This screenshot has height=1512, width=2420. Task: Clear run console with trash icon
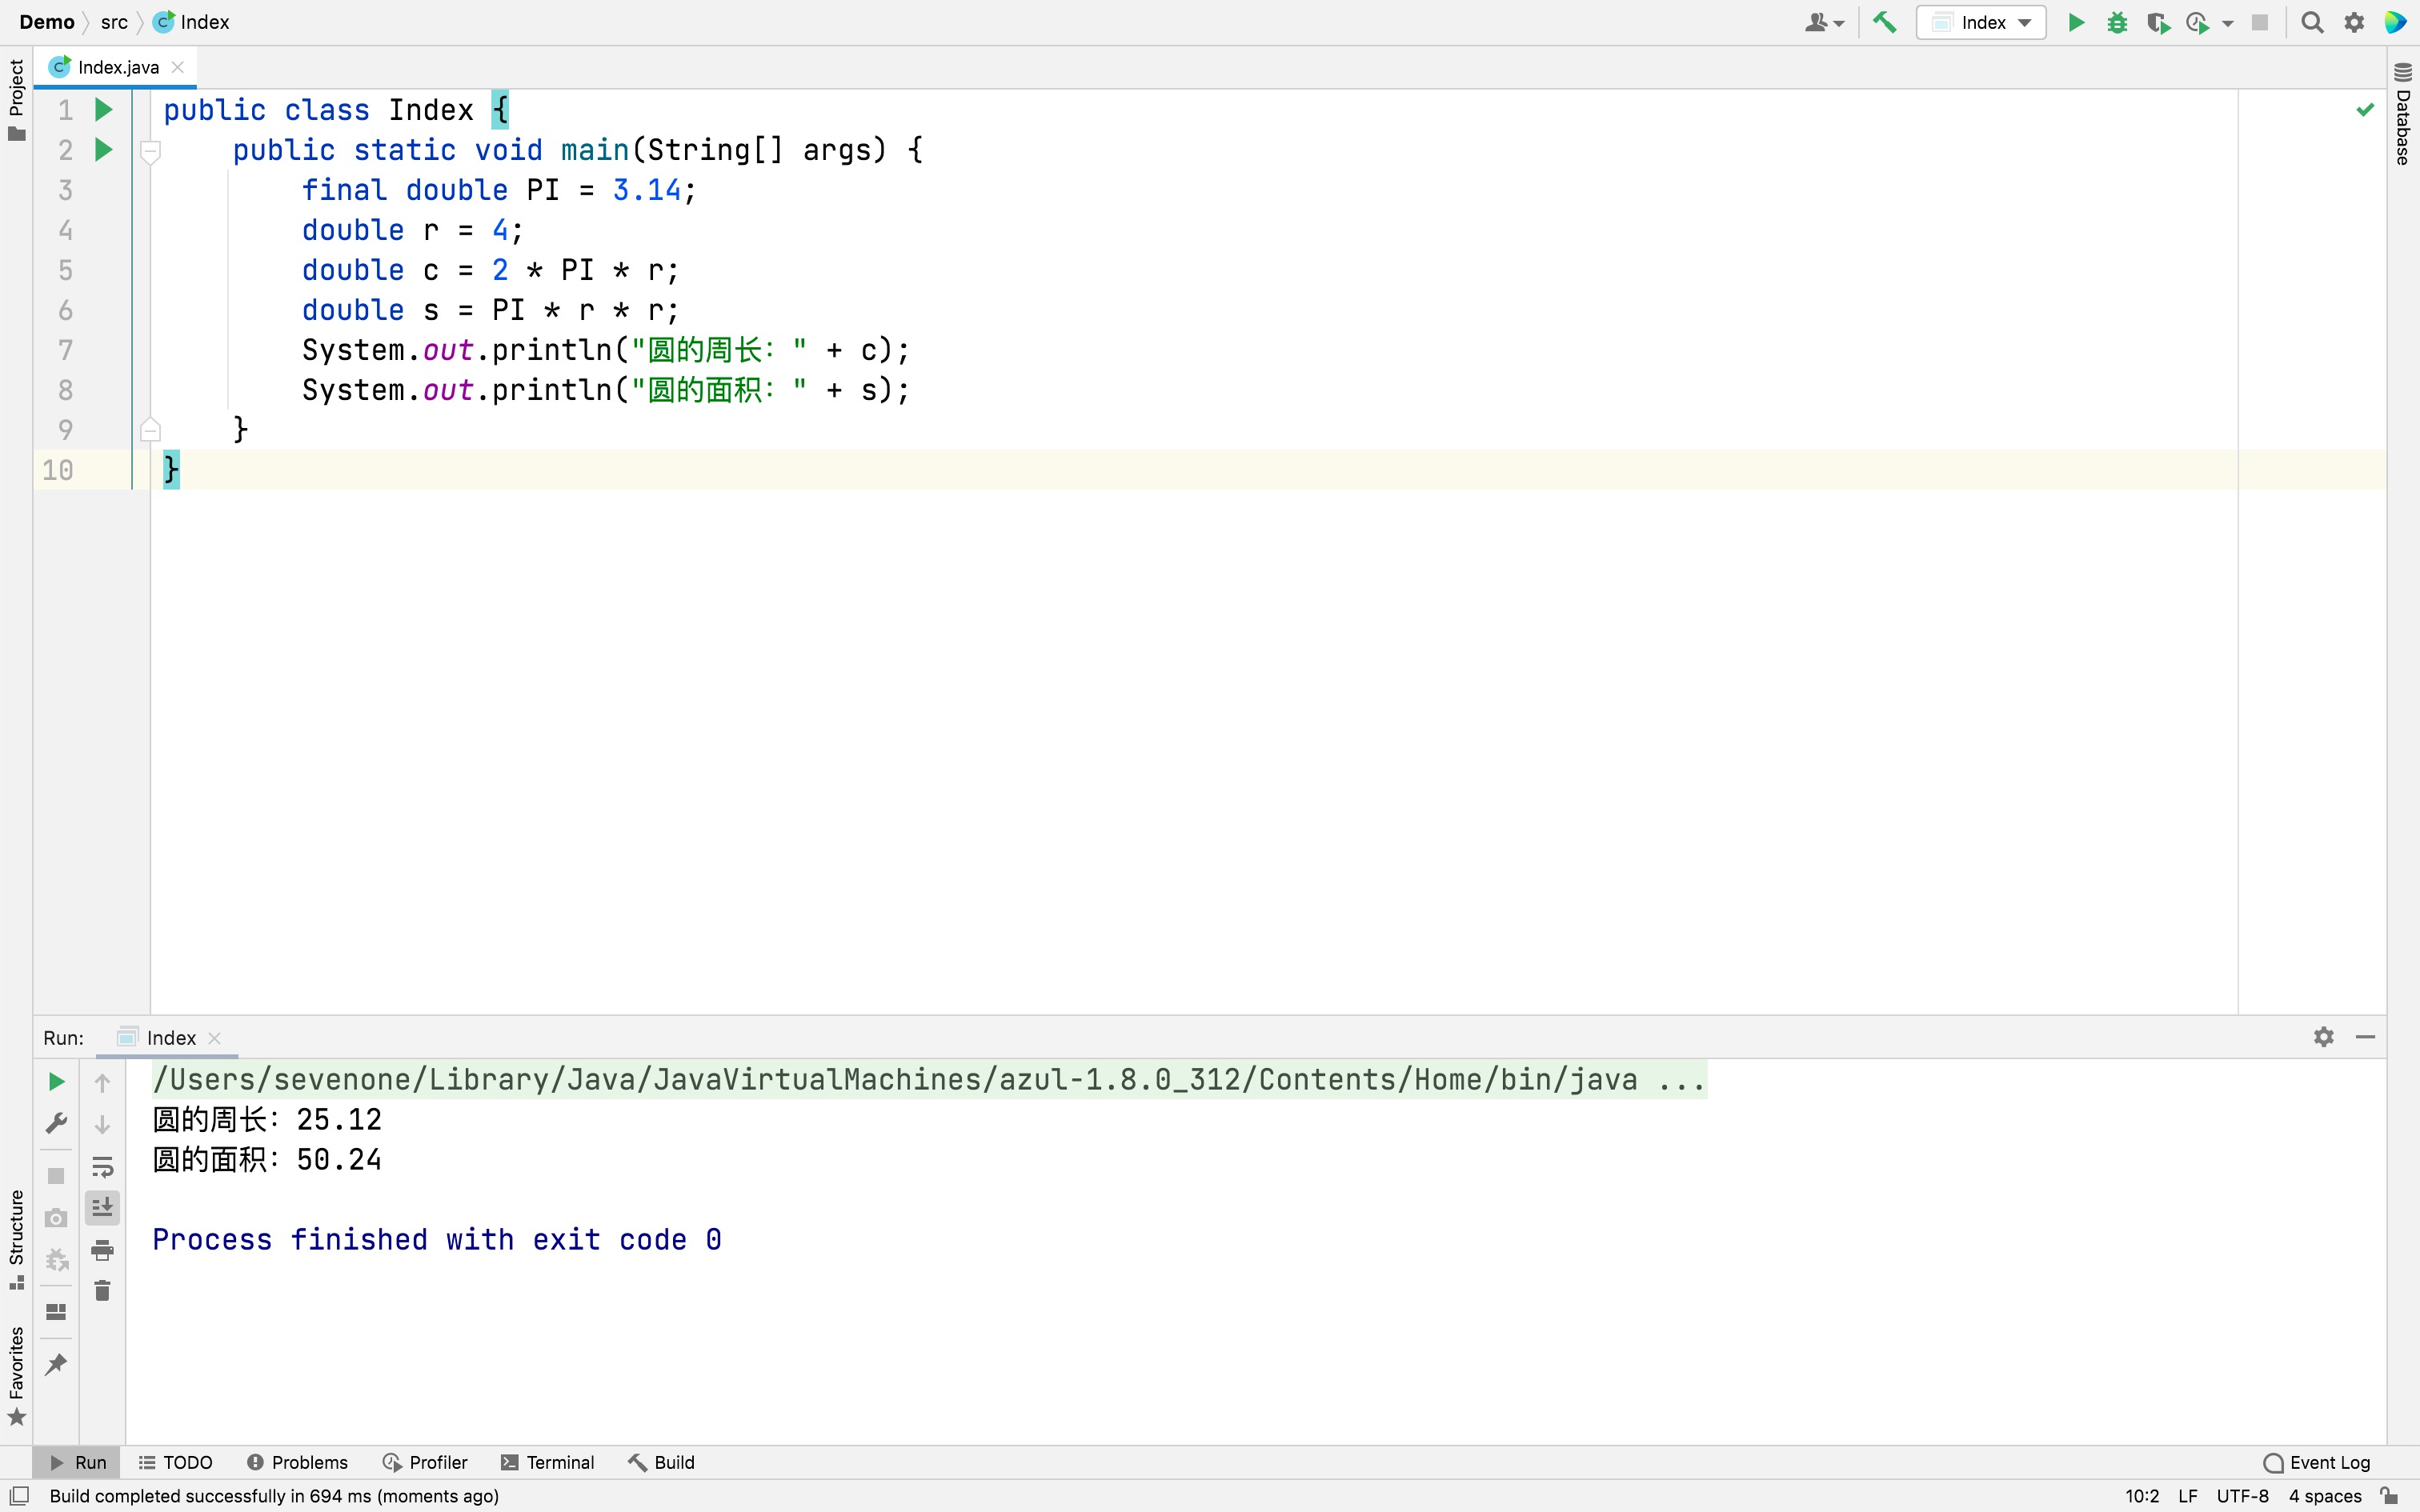[x=102, y=1290]
